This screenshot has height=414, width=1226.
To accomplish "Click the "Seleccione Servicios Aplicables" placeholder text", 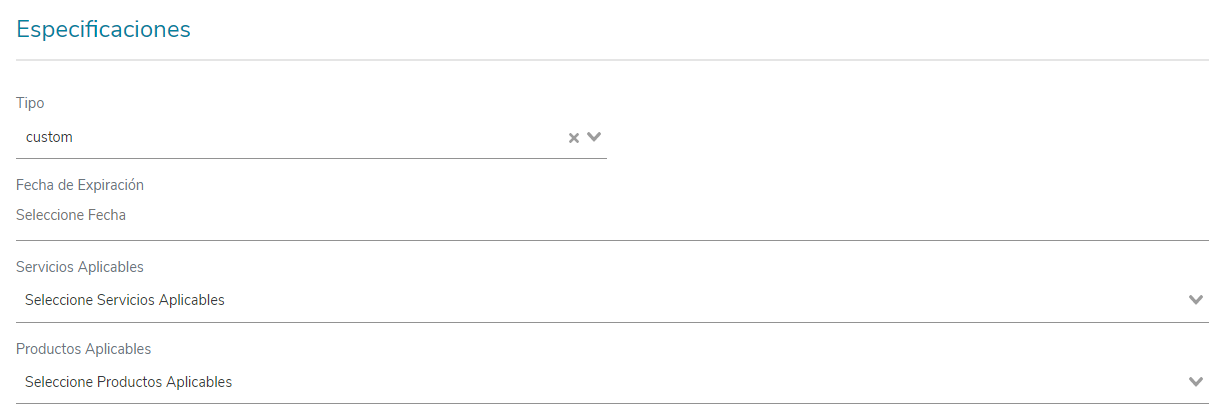I will (125, 300).
